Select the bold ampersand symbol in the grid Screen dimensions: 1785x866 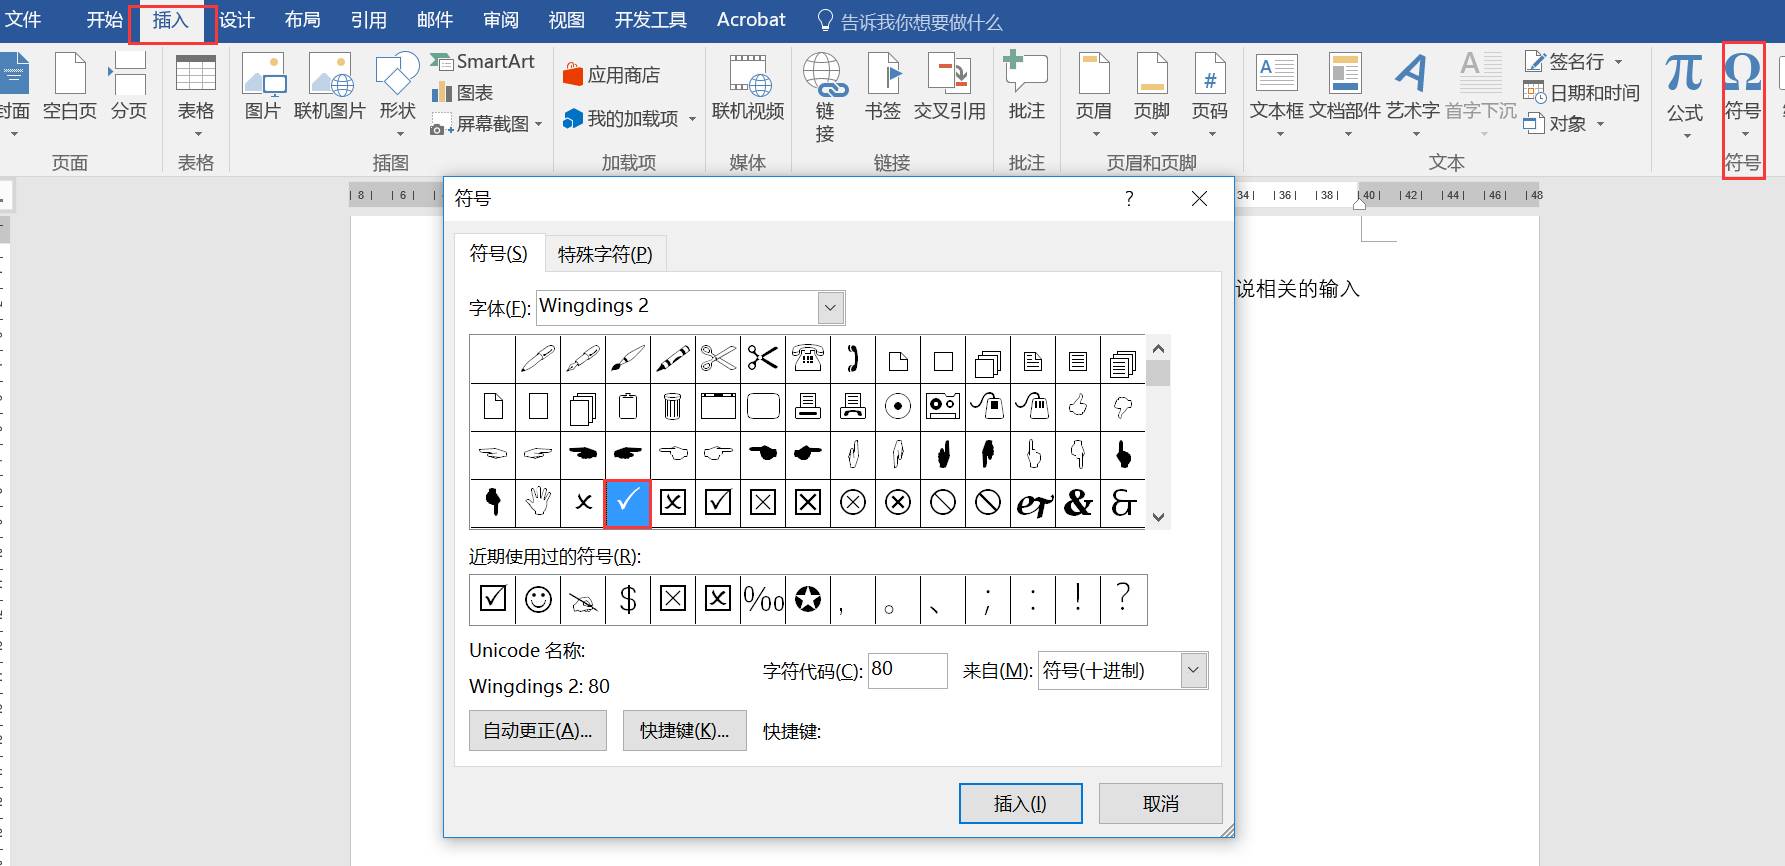click(x=1078, y=503)
